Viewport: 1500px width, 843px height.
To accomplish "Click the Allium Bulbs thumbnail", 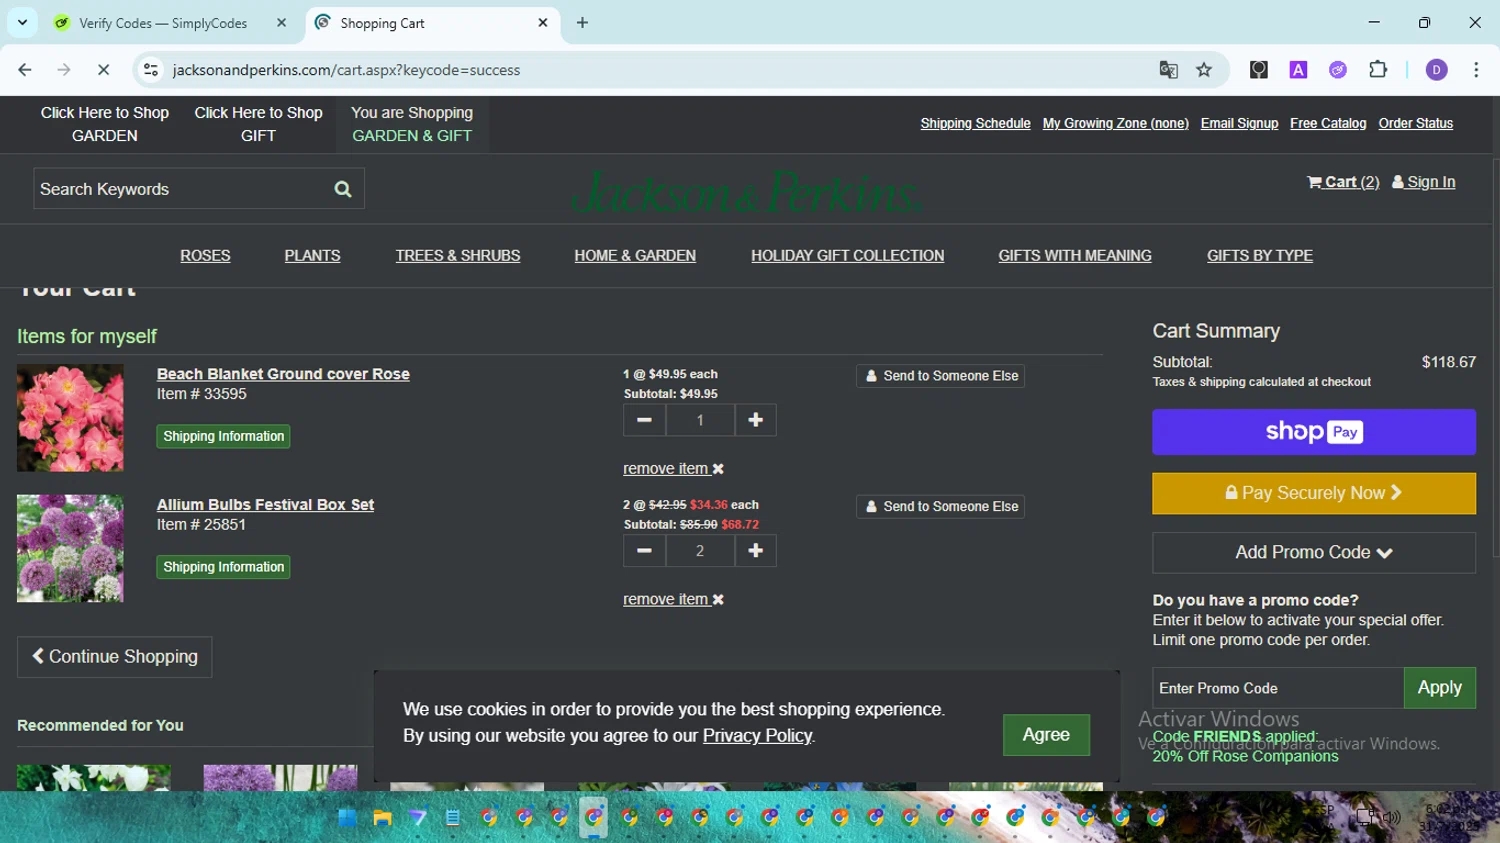I will pos(70,549).
